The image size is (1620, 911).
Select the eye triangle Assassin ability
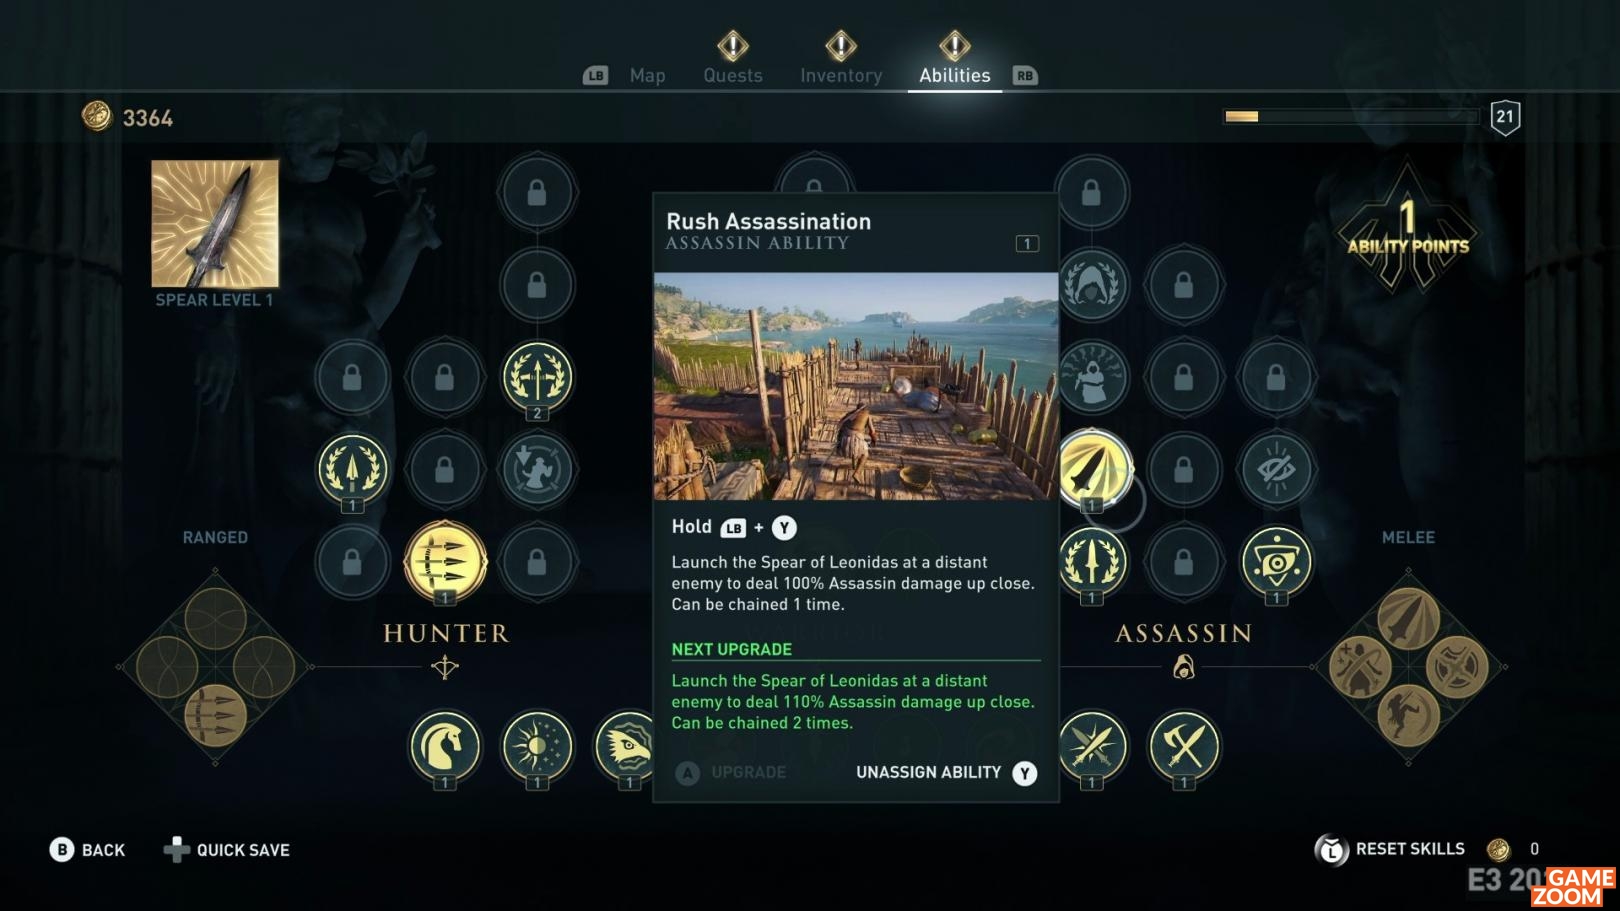tap(1276, 562)
